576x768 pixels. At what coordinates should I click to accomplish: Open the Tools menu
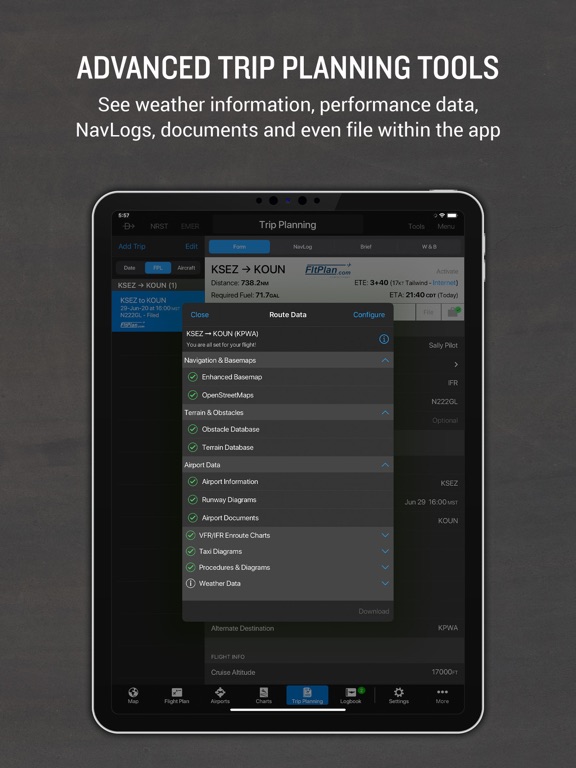coord(416,226)
